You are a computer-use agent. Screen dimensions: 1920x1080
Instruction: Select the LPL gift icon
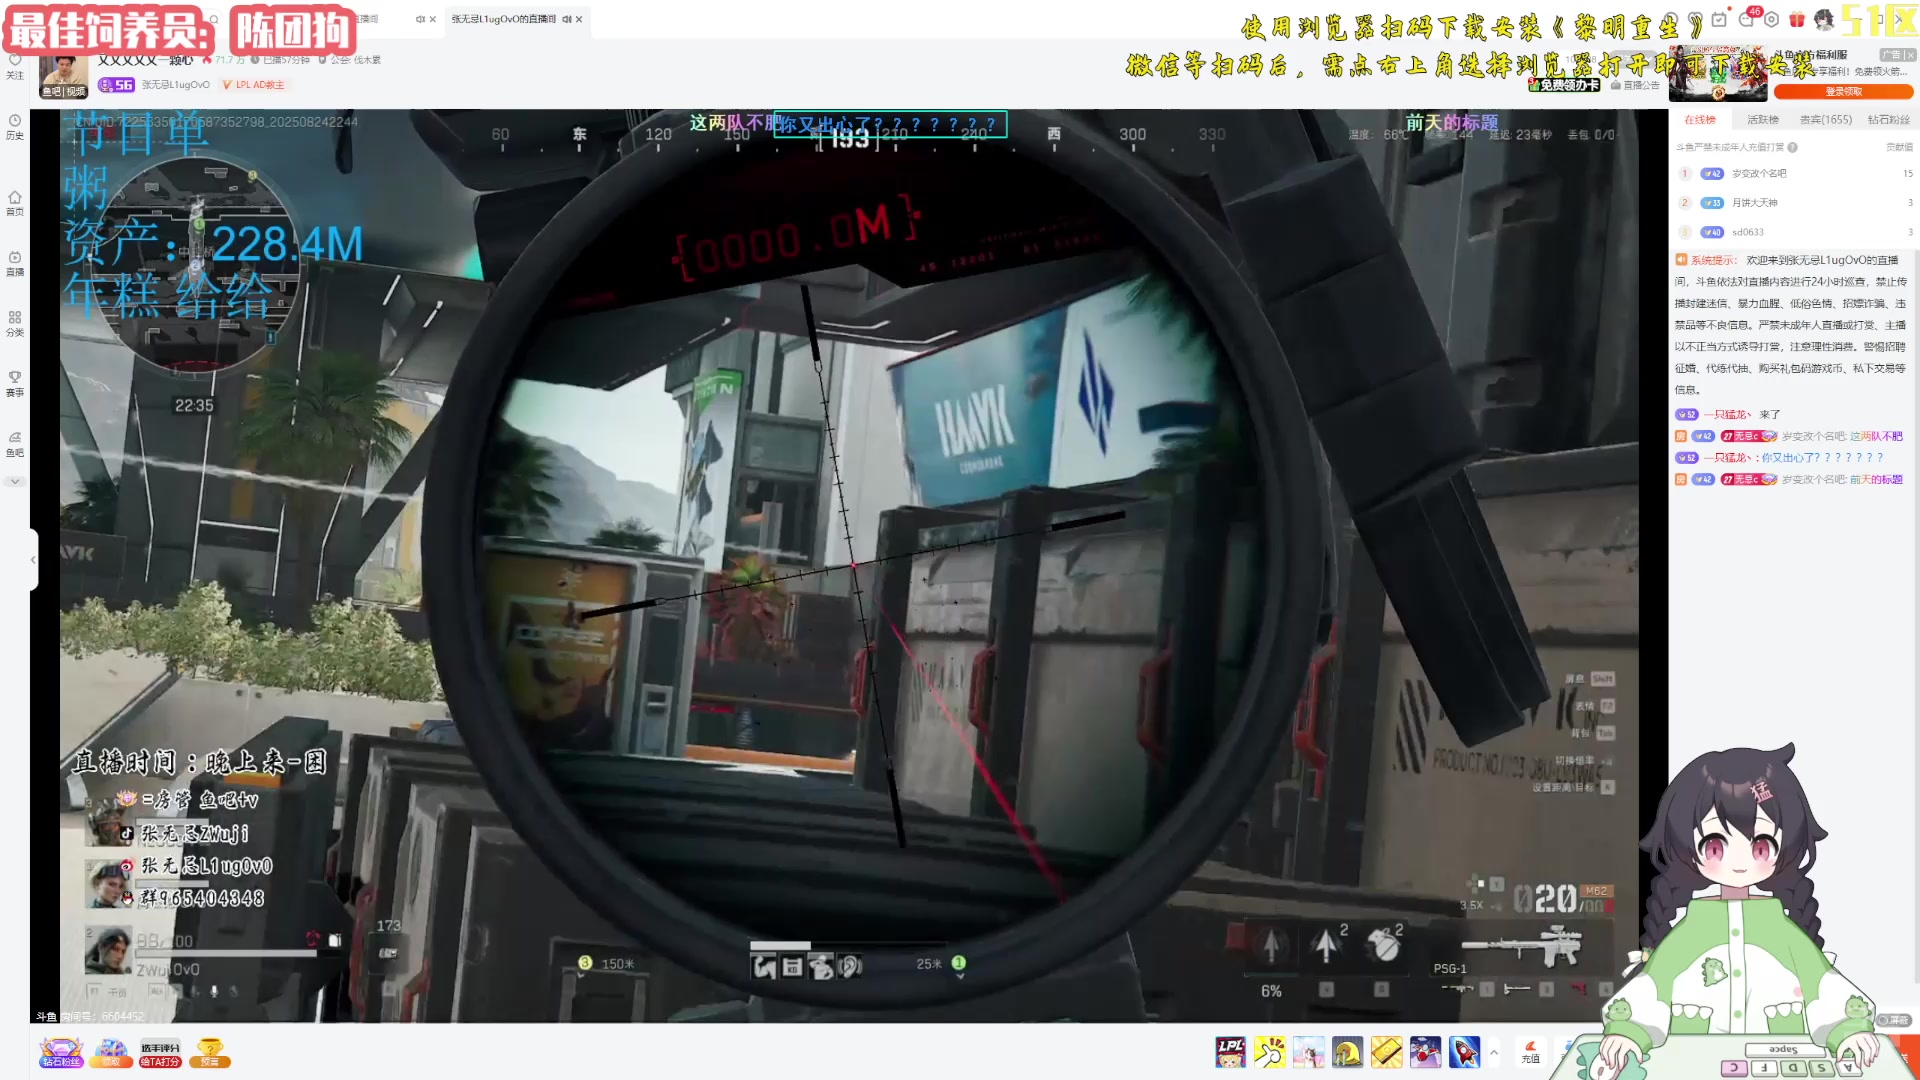click(x=1231, y=1052)
